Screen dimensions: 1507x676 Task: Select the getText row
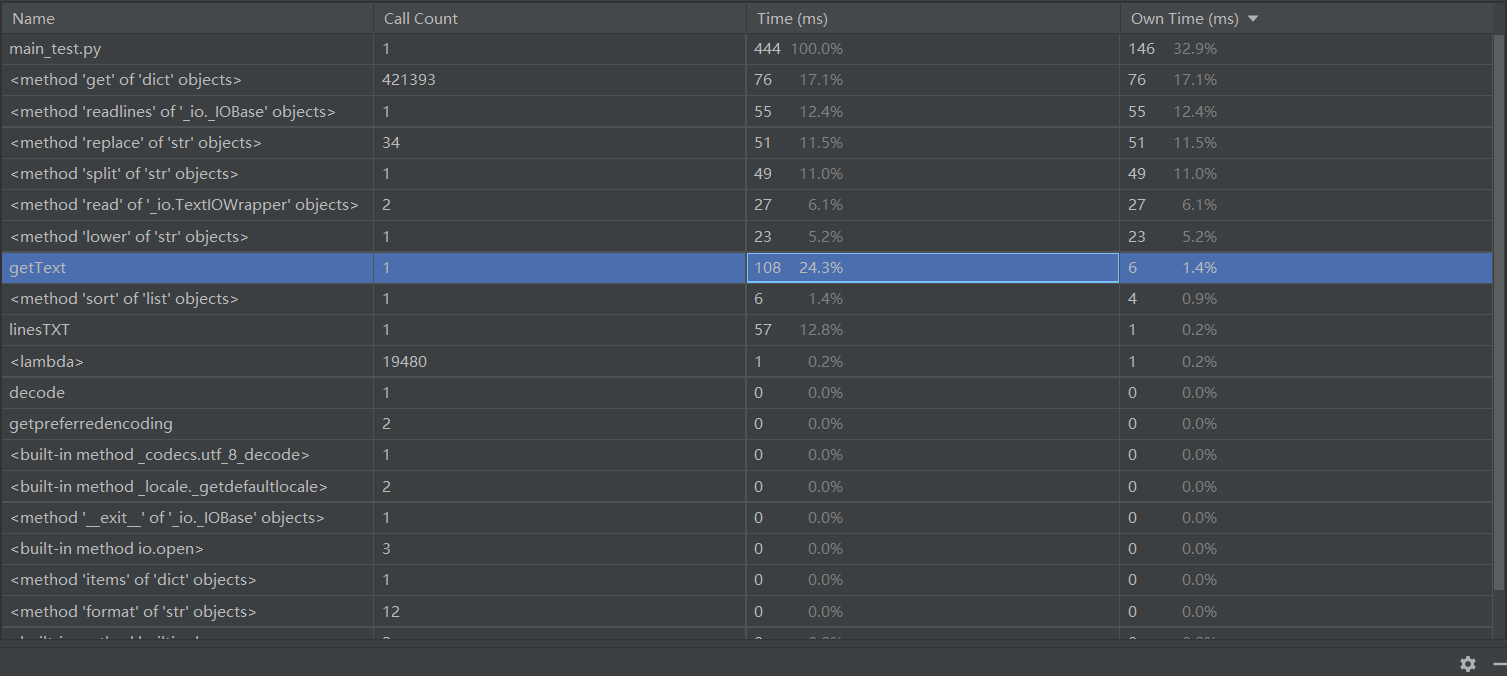coord(747,267)
